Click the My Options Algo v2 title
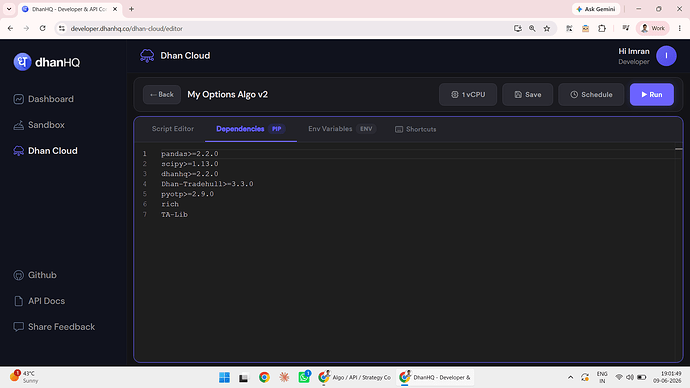 pos(228,95)
